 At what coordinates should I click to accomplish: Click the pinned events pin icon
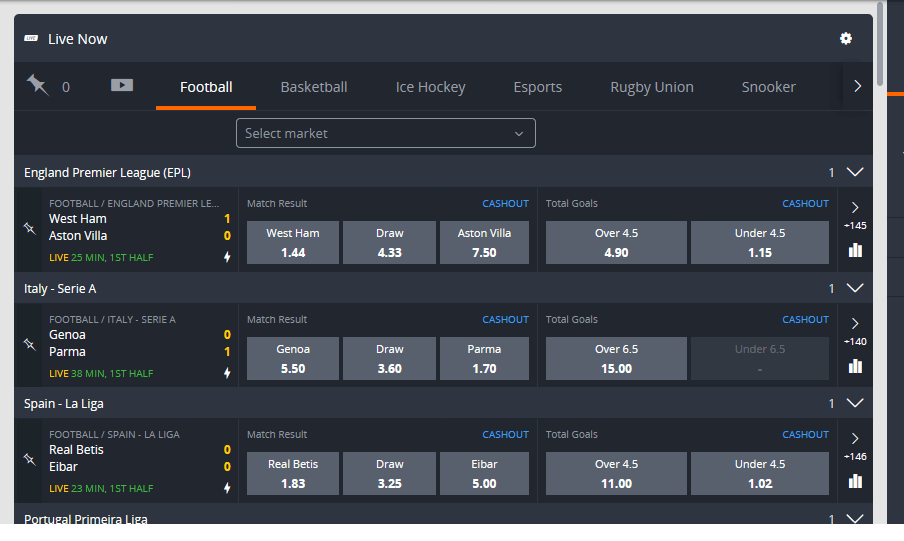[x=37, y=85]
